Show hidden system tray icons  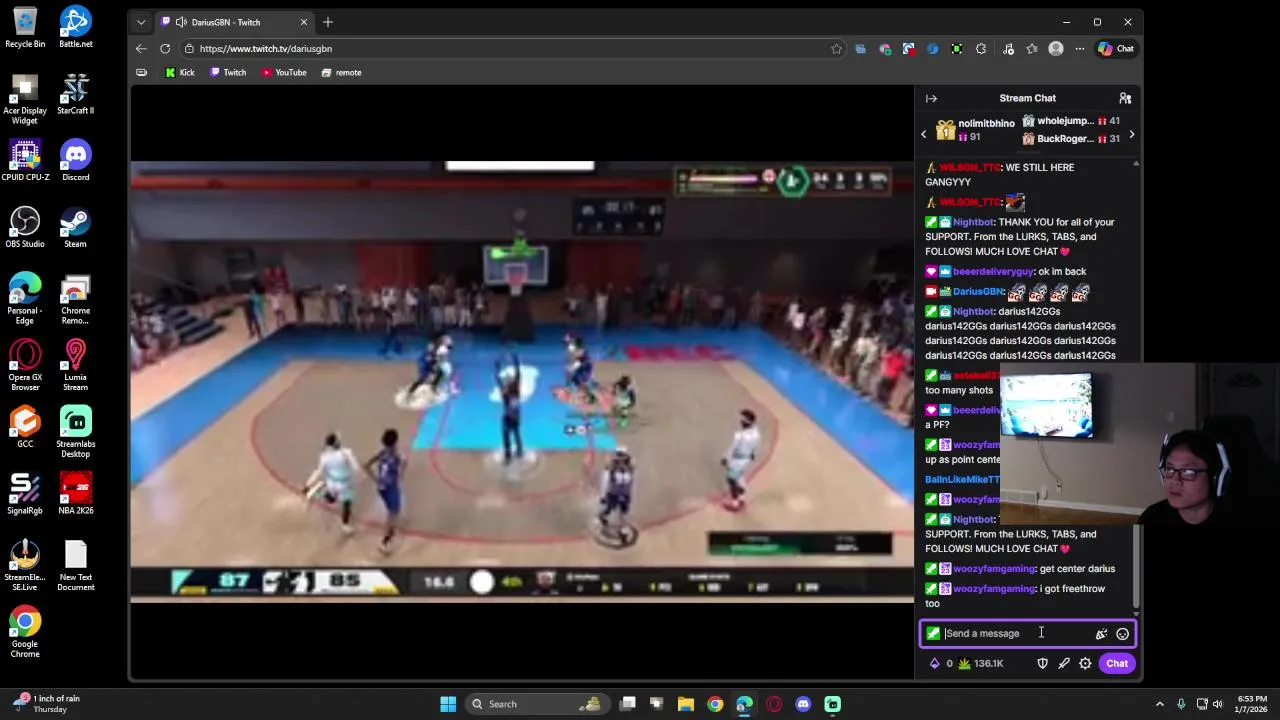click(1160, 704)
